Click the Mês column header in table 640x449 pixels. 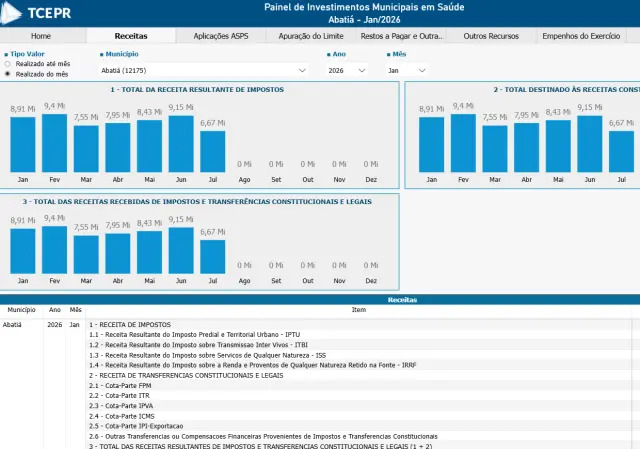point(76,310)
